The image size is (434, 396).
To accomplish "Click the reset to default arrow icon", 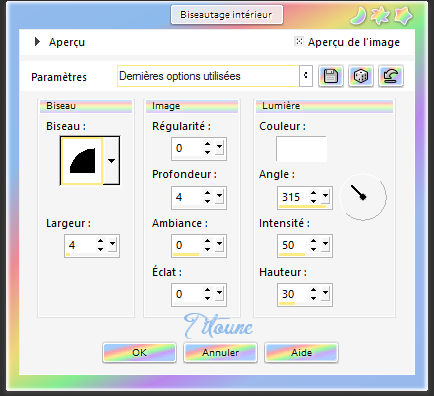I will [391, 76].
